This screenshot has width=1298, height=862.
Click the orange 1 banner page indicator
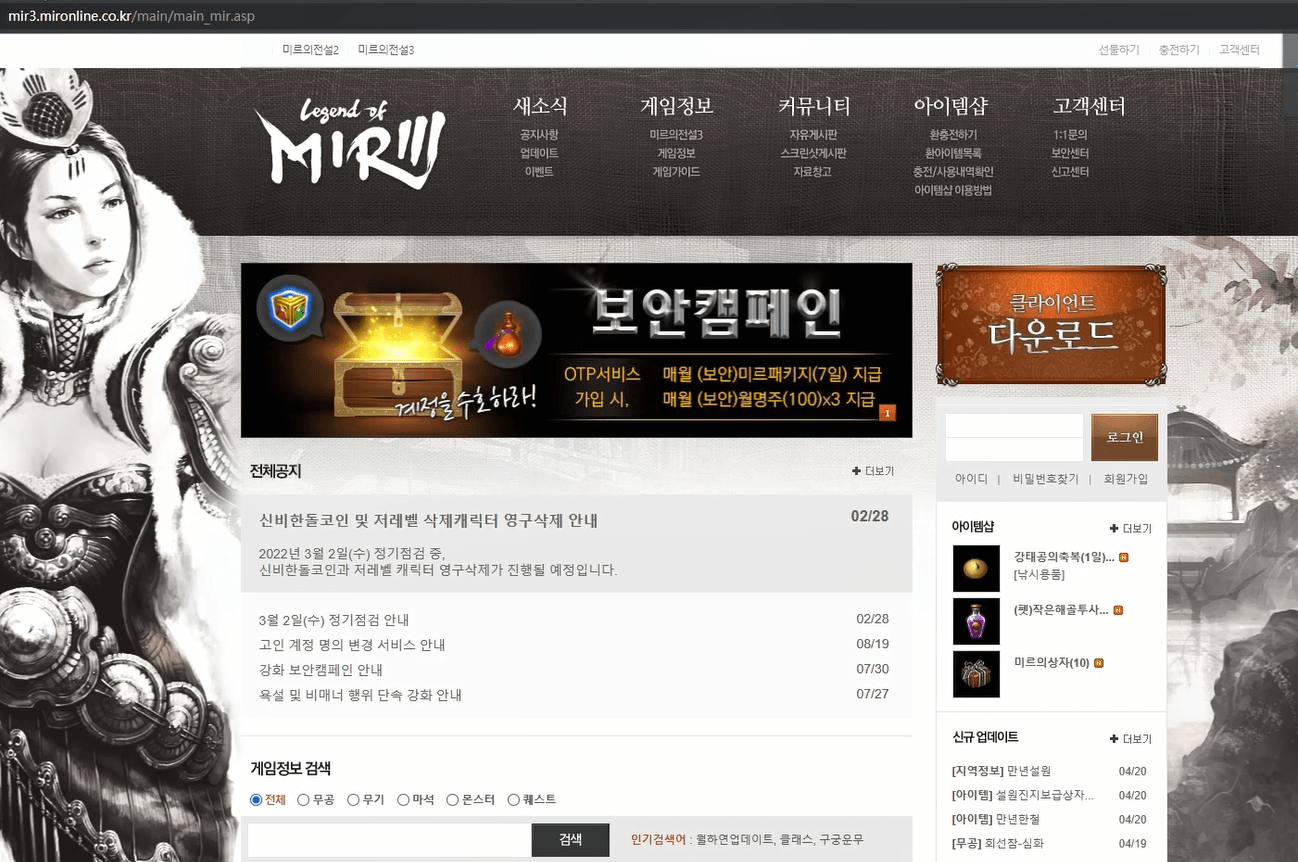(887, 413)
